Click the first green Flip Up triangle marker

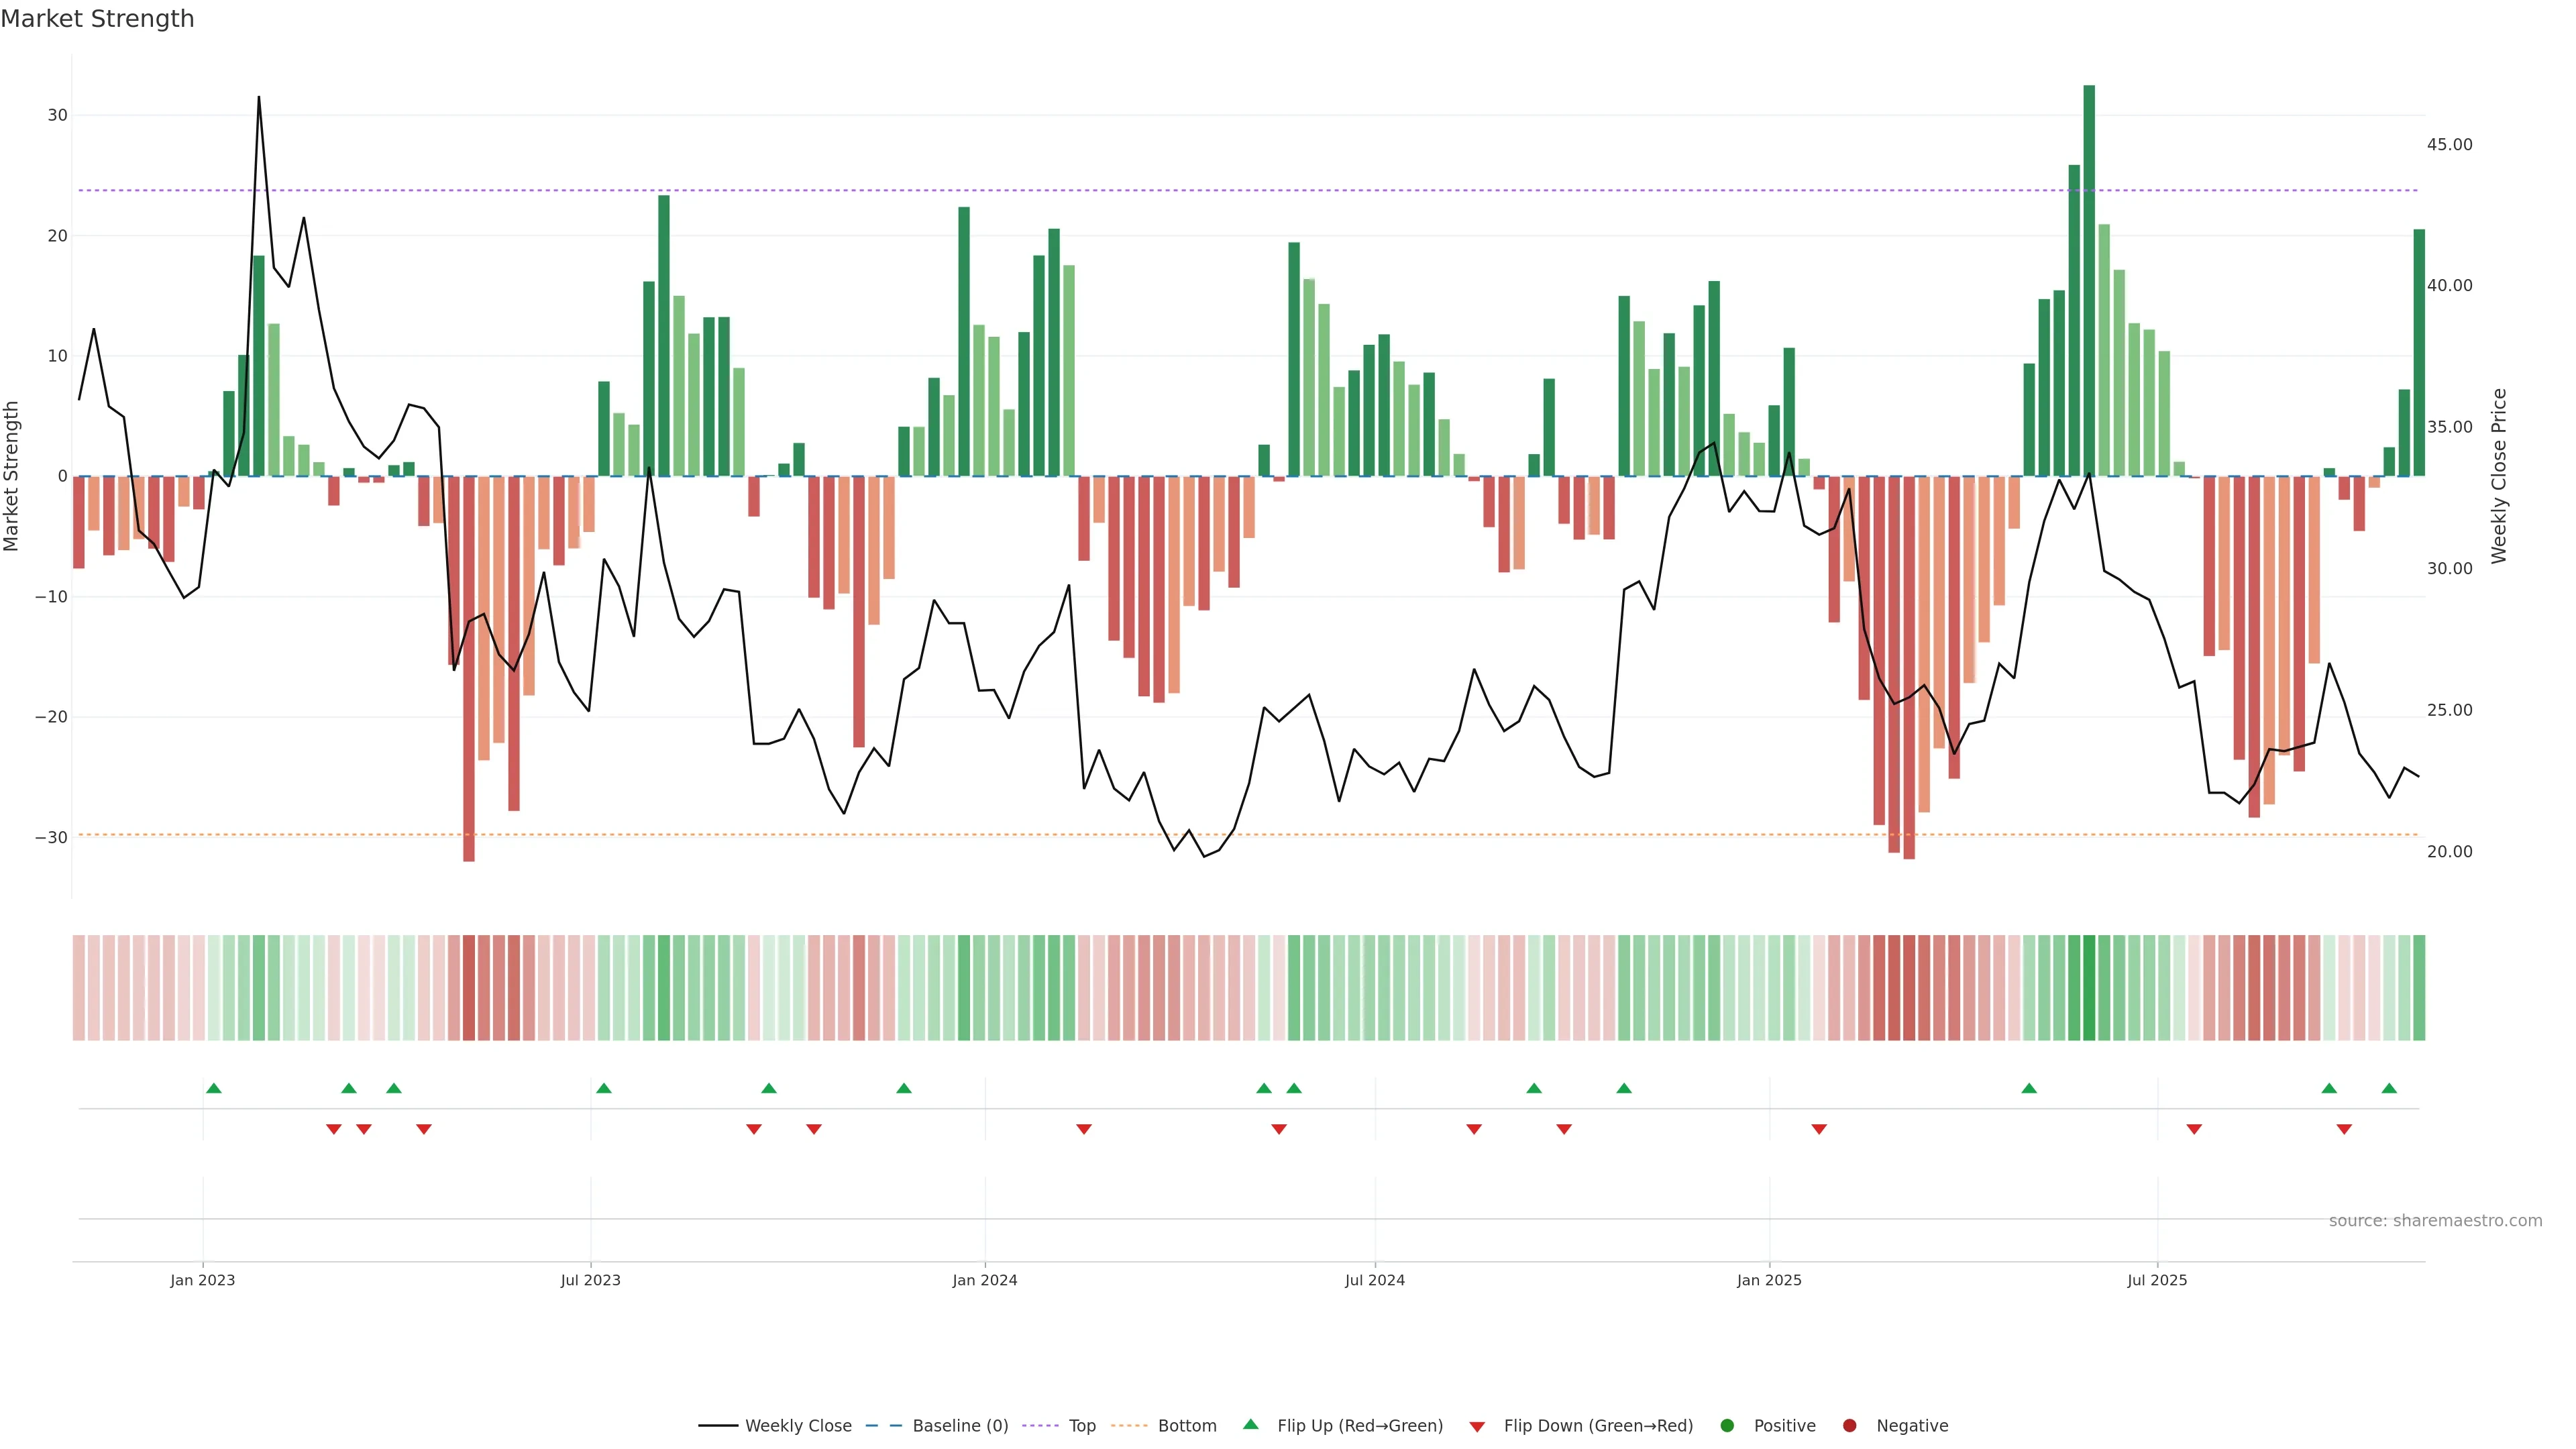(213, 1088)
